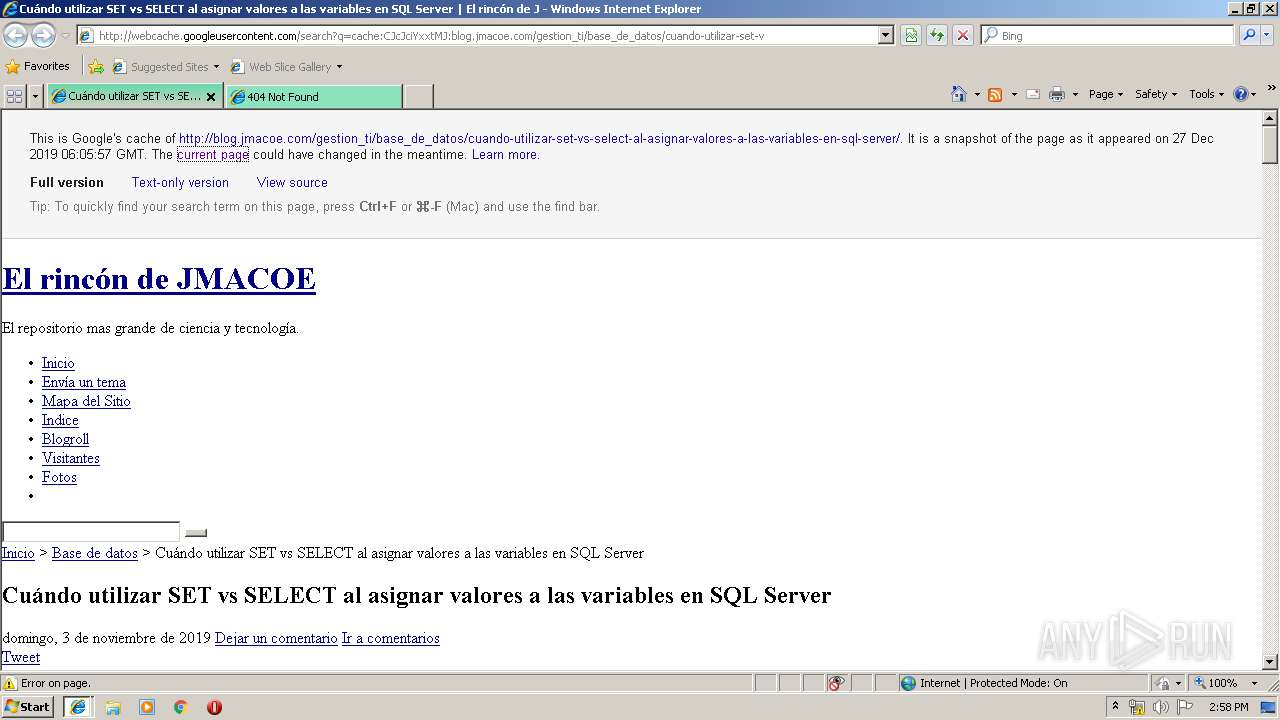Open Mapa del Sitio link
Image resolution: width=1280 pixels, height=720 pixels.
pyautogui.click(x=86, y=401)
